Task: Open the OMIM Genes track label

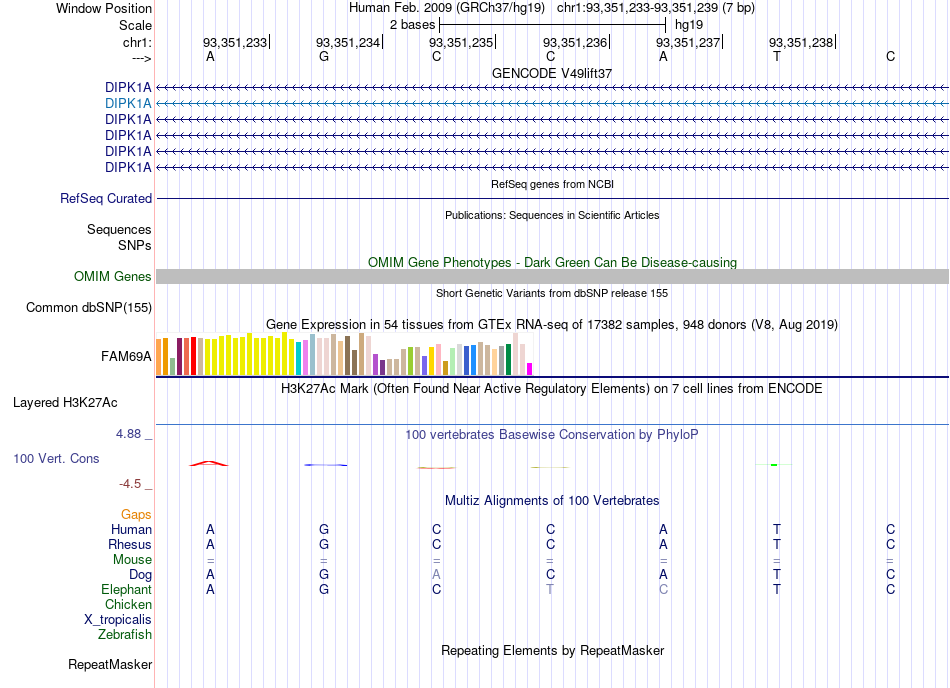Action: [113, 277]
